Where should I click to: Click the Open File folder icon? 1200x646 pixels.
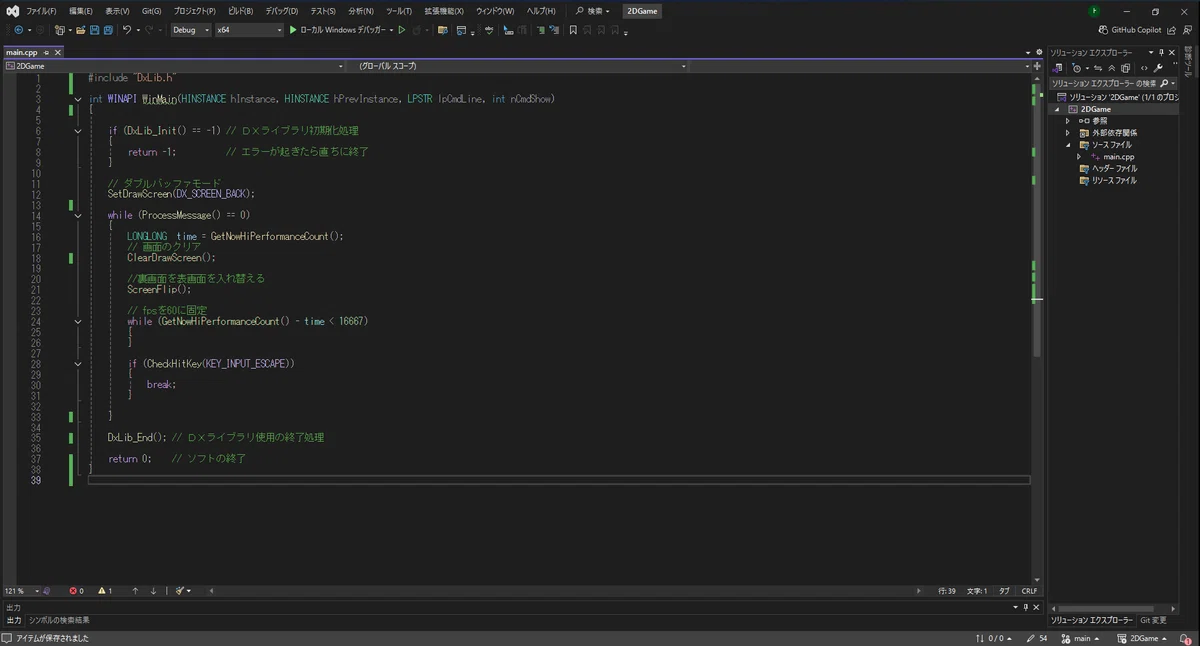(81, 30)
